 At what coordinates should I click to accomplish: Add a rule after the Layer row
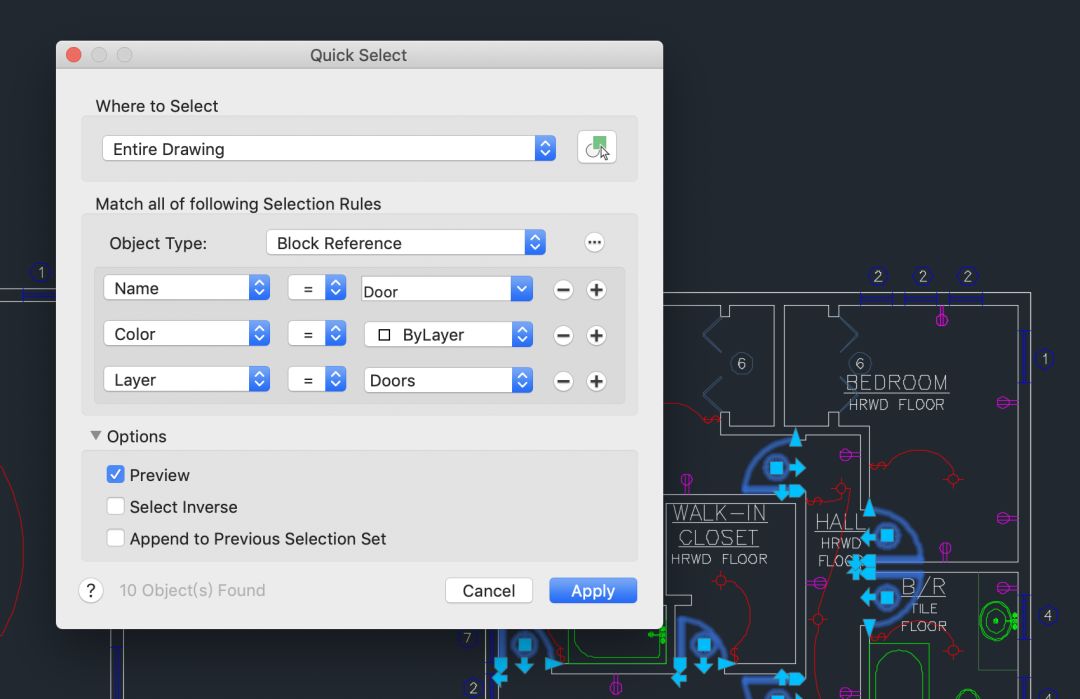[x=596, y=381]
